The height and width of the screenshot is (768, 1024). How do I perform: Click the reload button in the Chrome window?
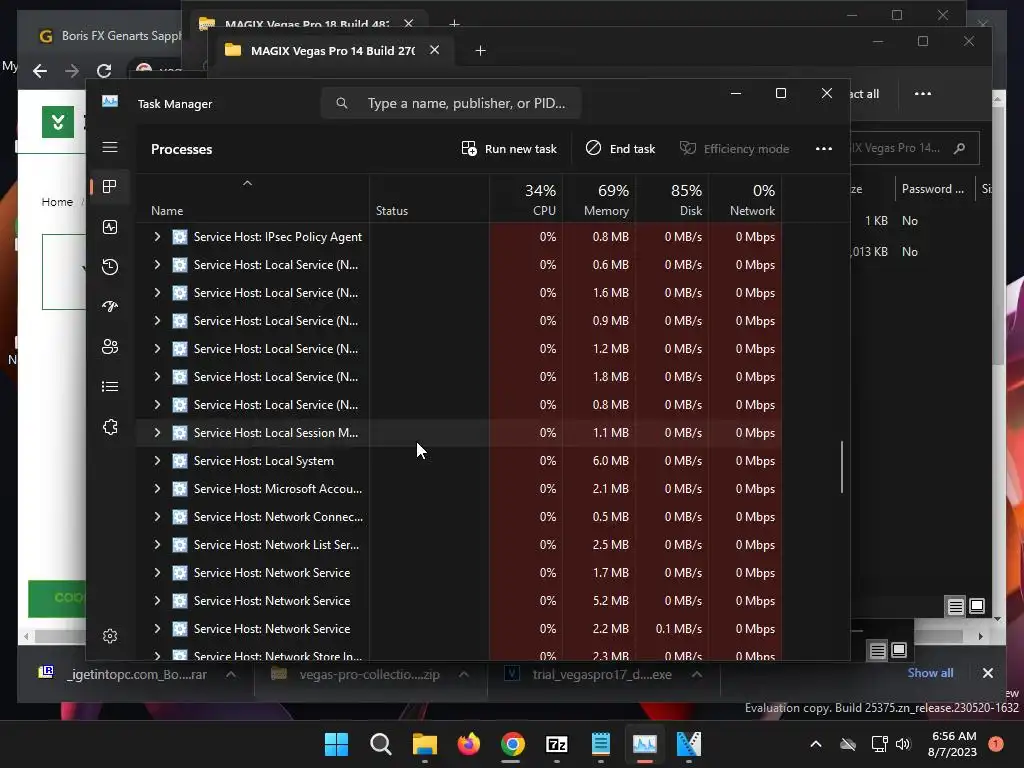point(104,71)
